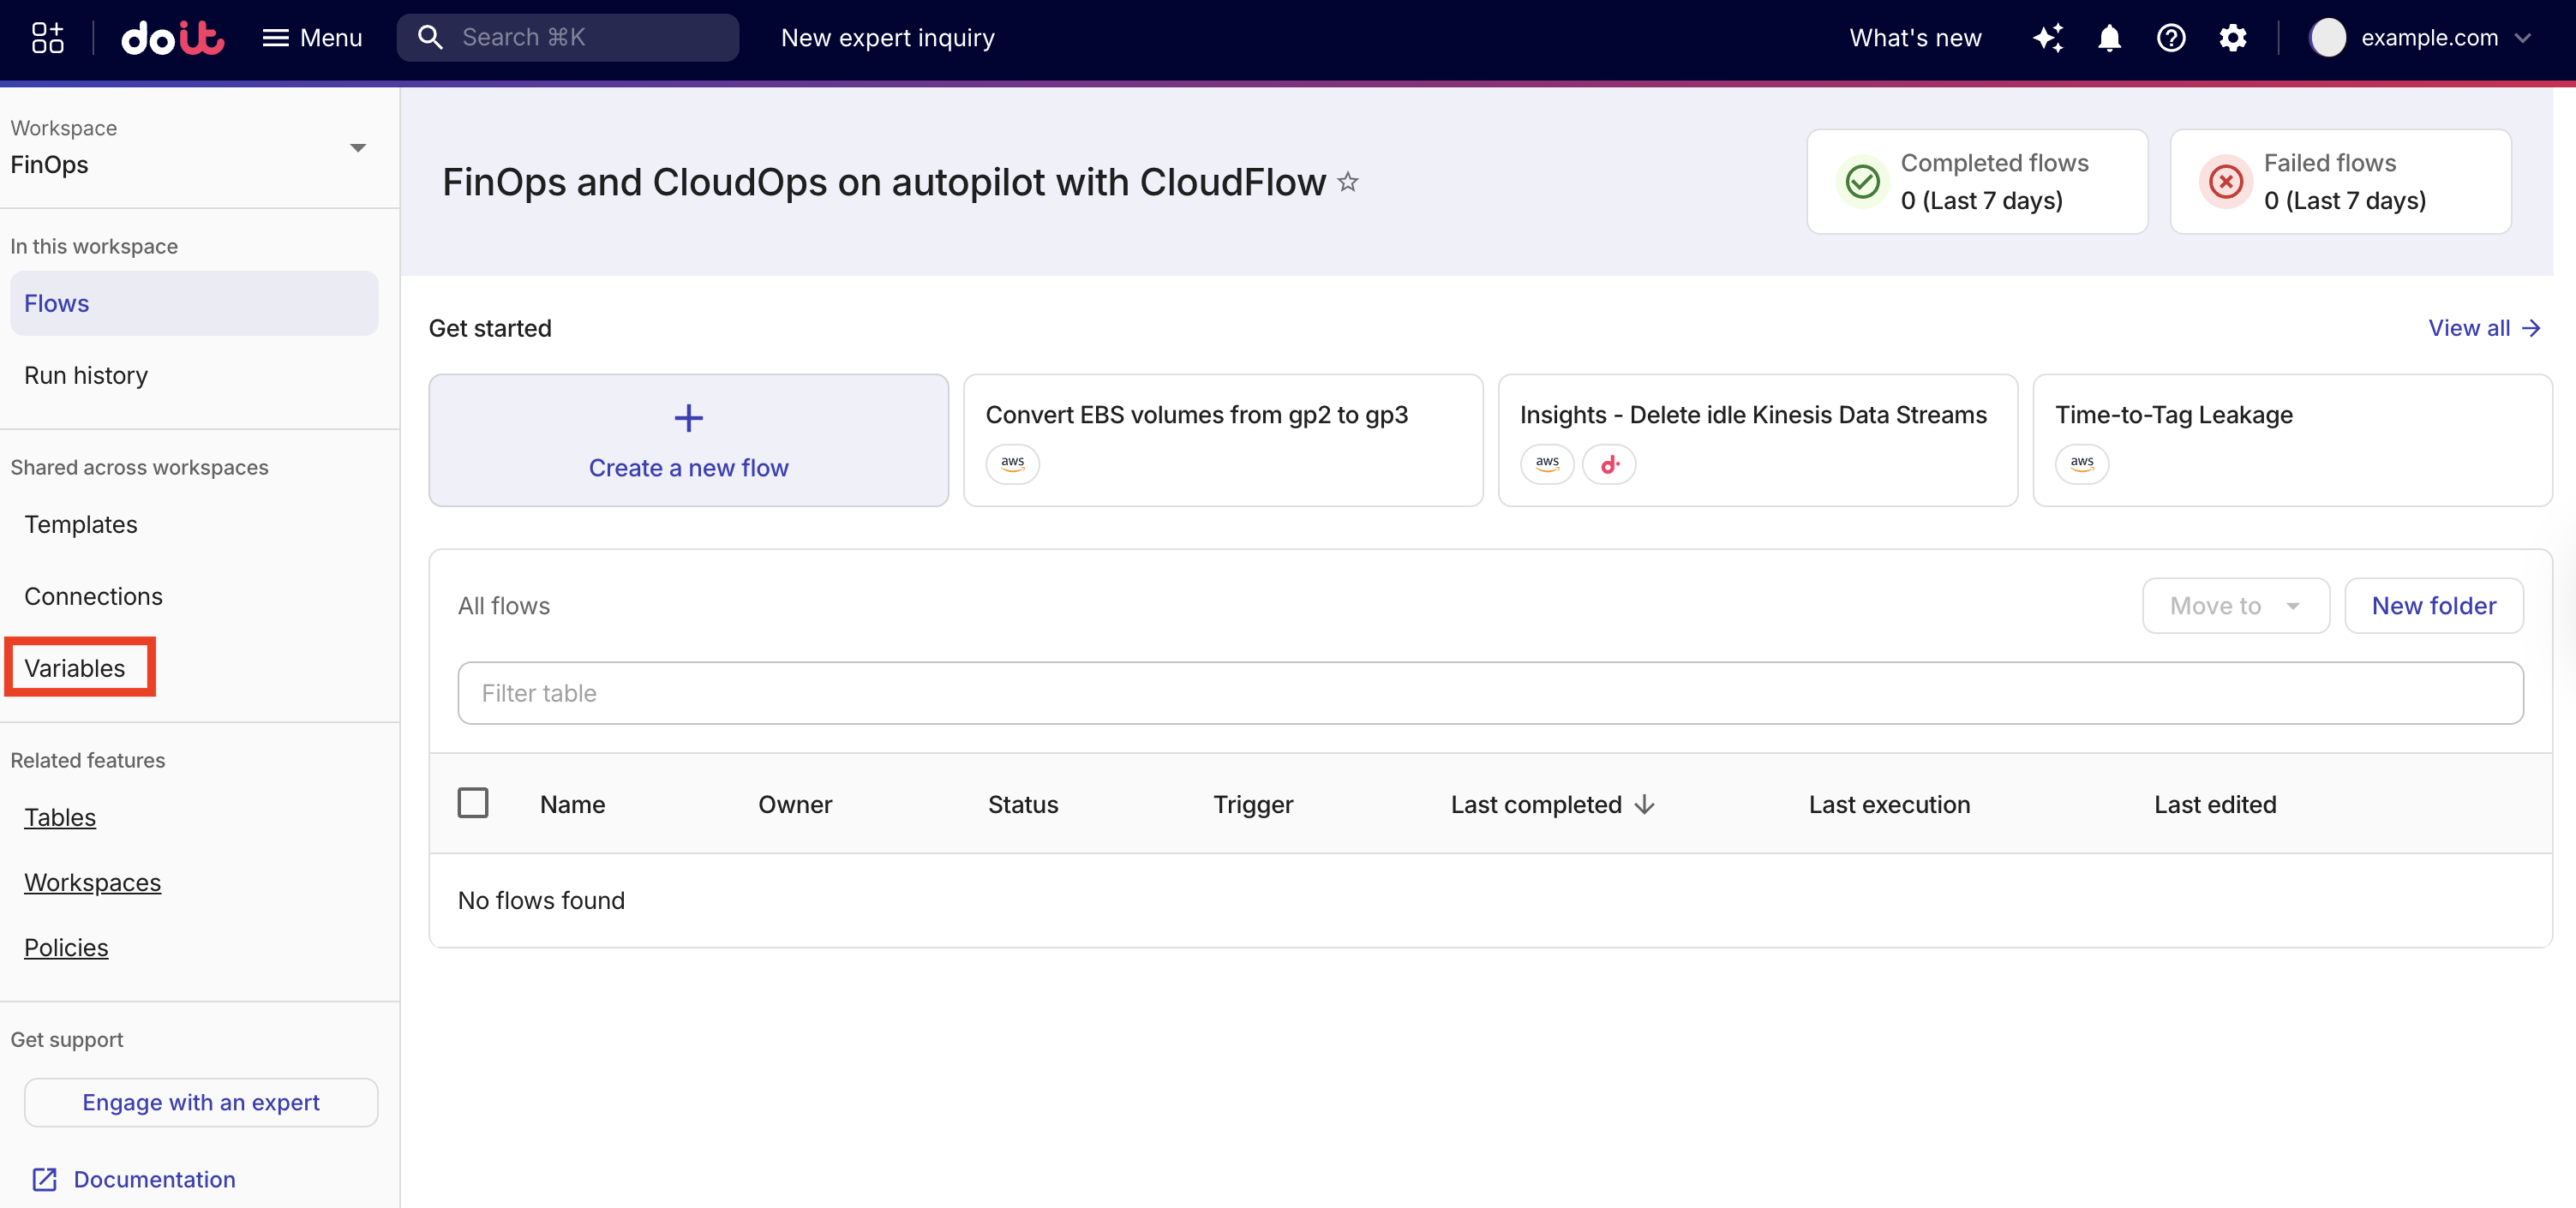The image size is (2576, 1208).
Task: Click the AI sparkle icon
Action: (2048, 38)
